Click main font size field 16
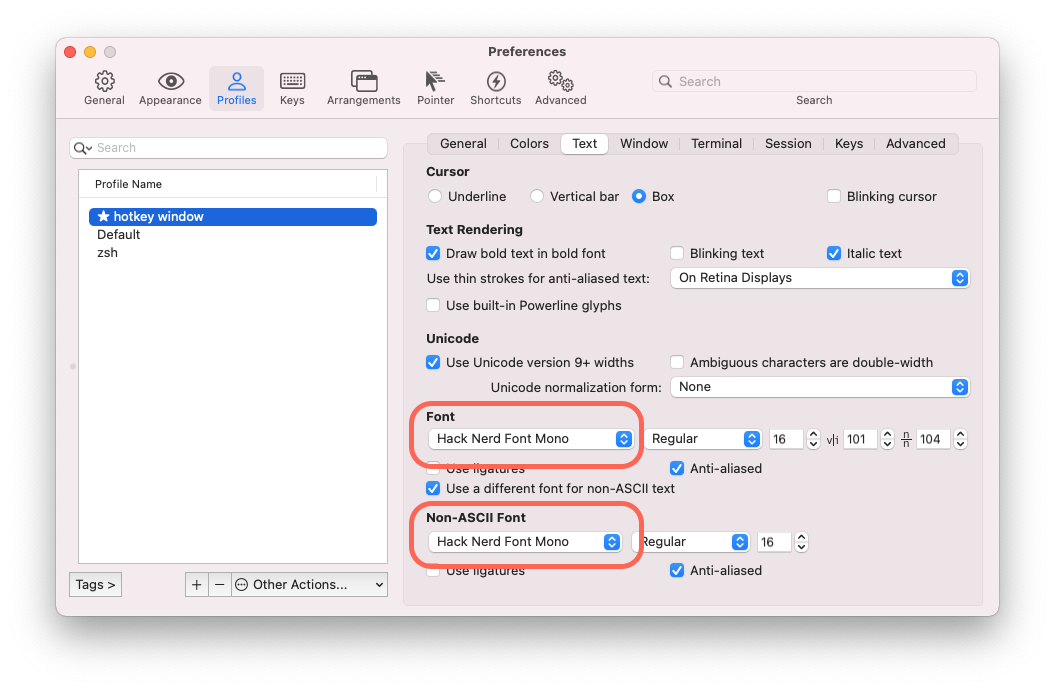This screenshot has height=690, width=1055. (x=786, y=439)
